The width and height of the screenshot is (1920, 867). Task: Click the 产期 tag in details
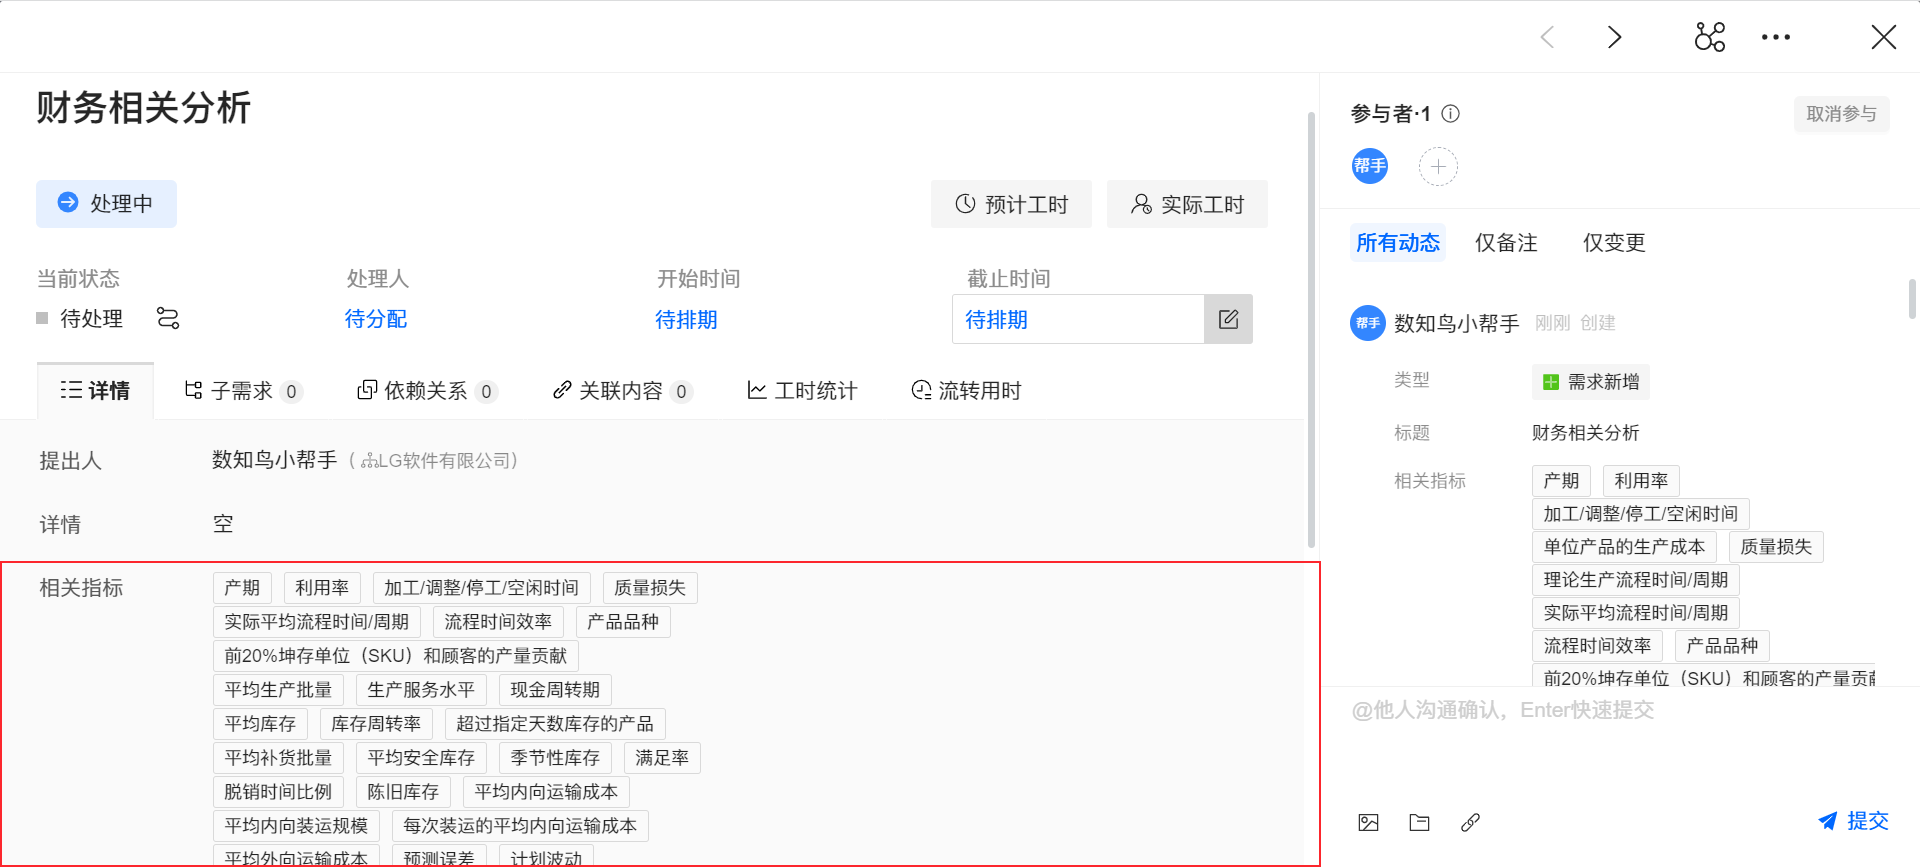click(242, 588)
